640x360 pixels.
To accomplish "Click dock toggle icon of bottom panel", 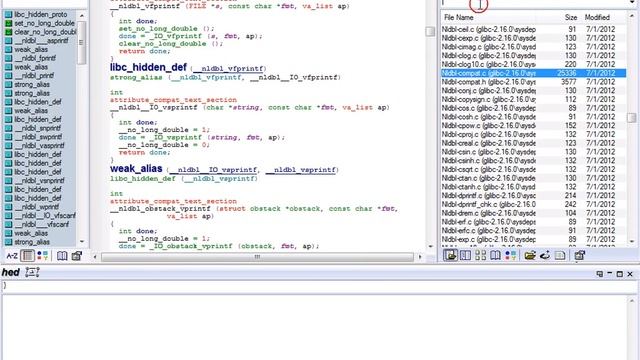I will click(600, 274).
